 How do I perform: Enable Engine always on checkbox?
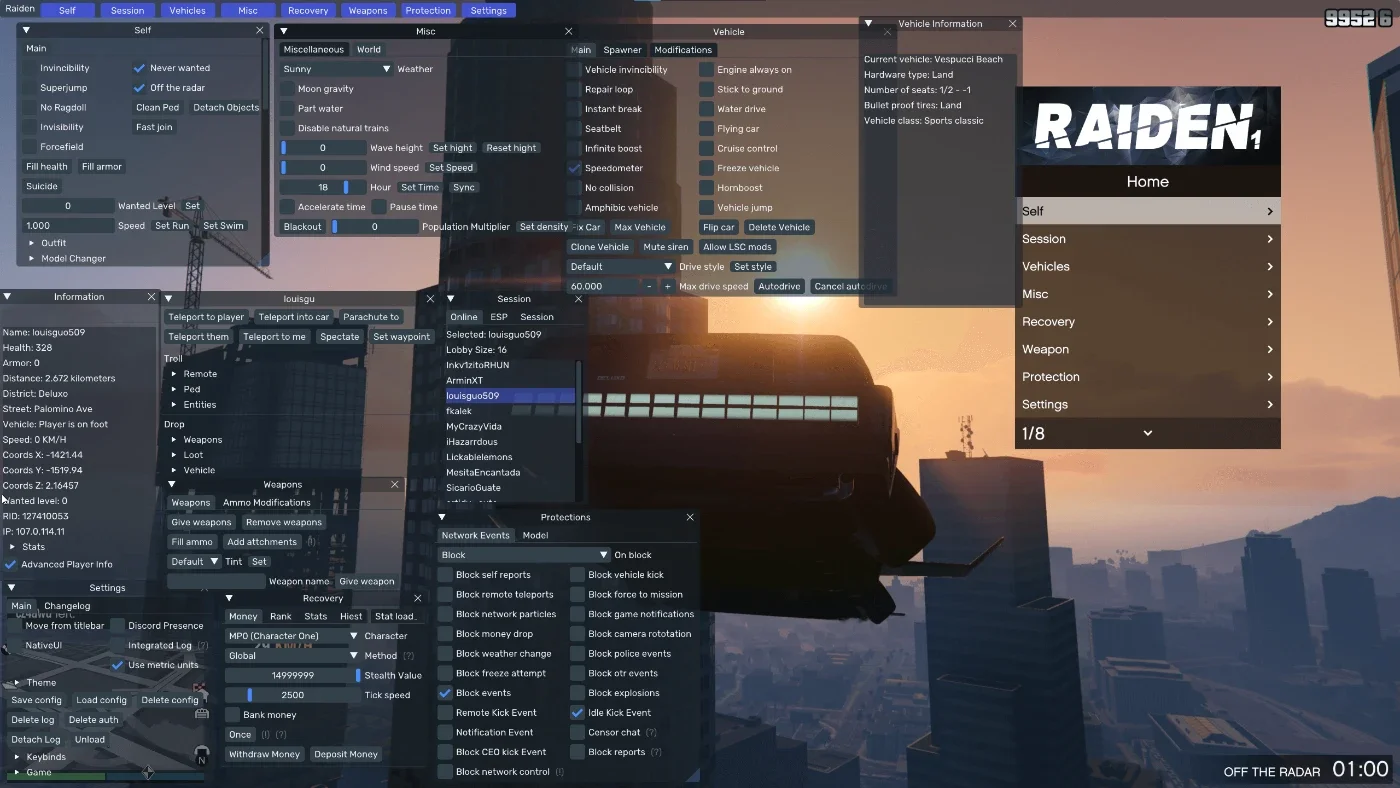click(x=707, y=70)
